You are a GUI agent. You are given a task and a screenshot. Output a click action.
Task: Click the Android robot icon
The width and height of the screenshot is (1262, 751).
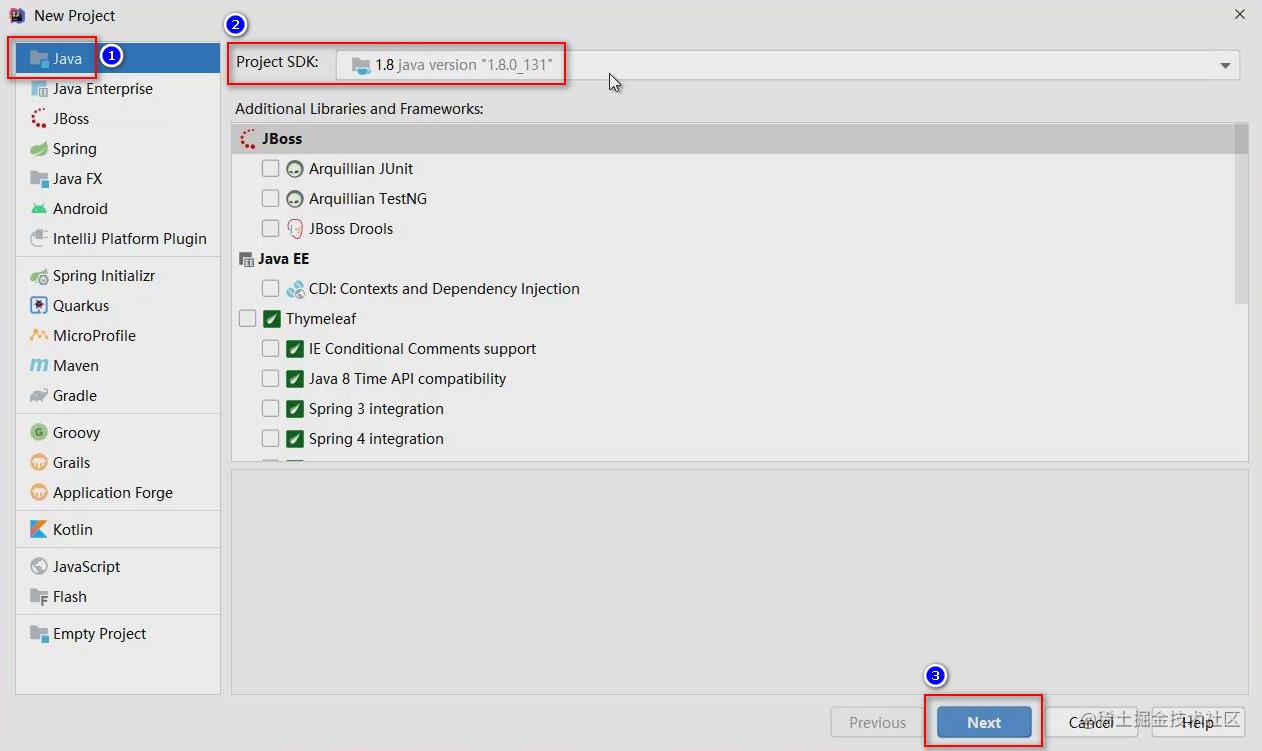pyautogui.click(x=39, y=209)
